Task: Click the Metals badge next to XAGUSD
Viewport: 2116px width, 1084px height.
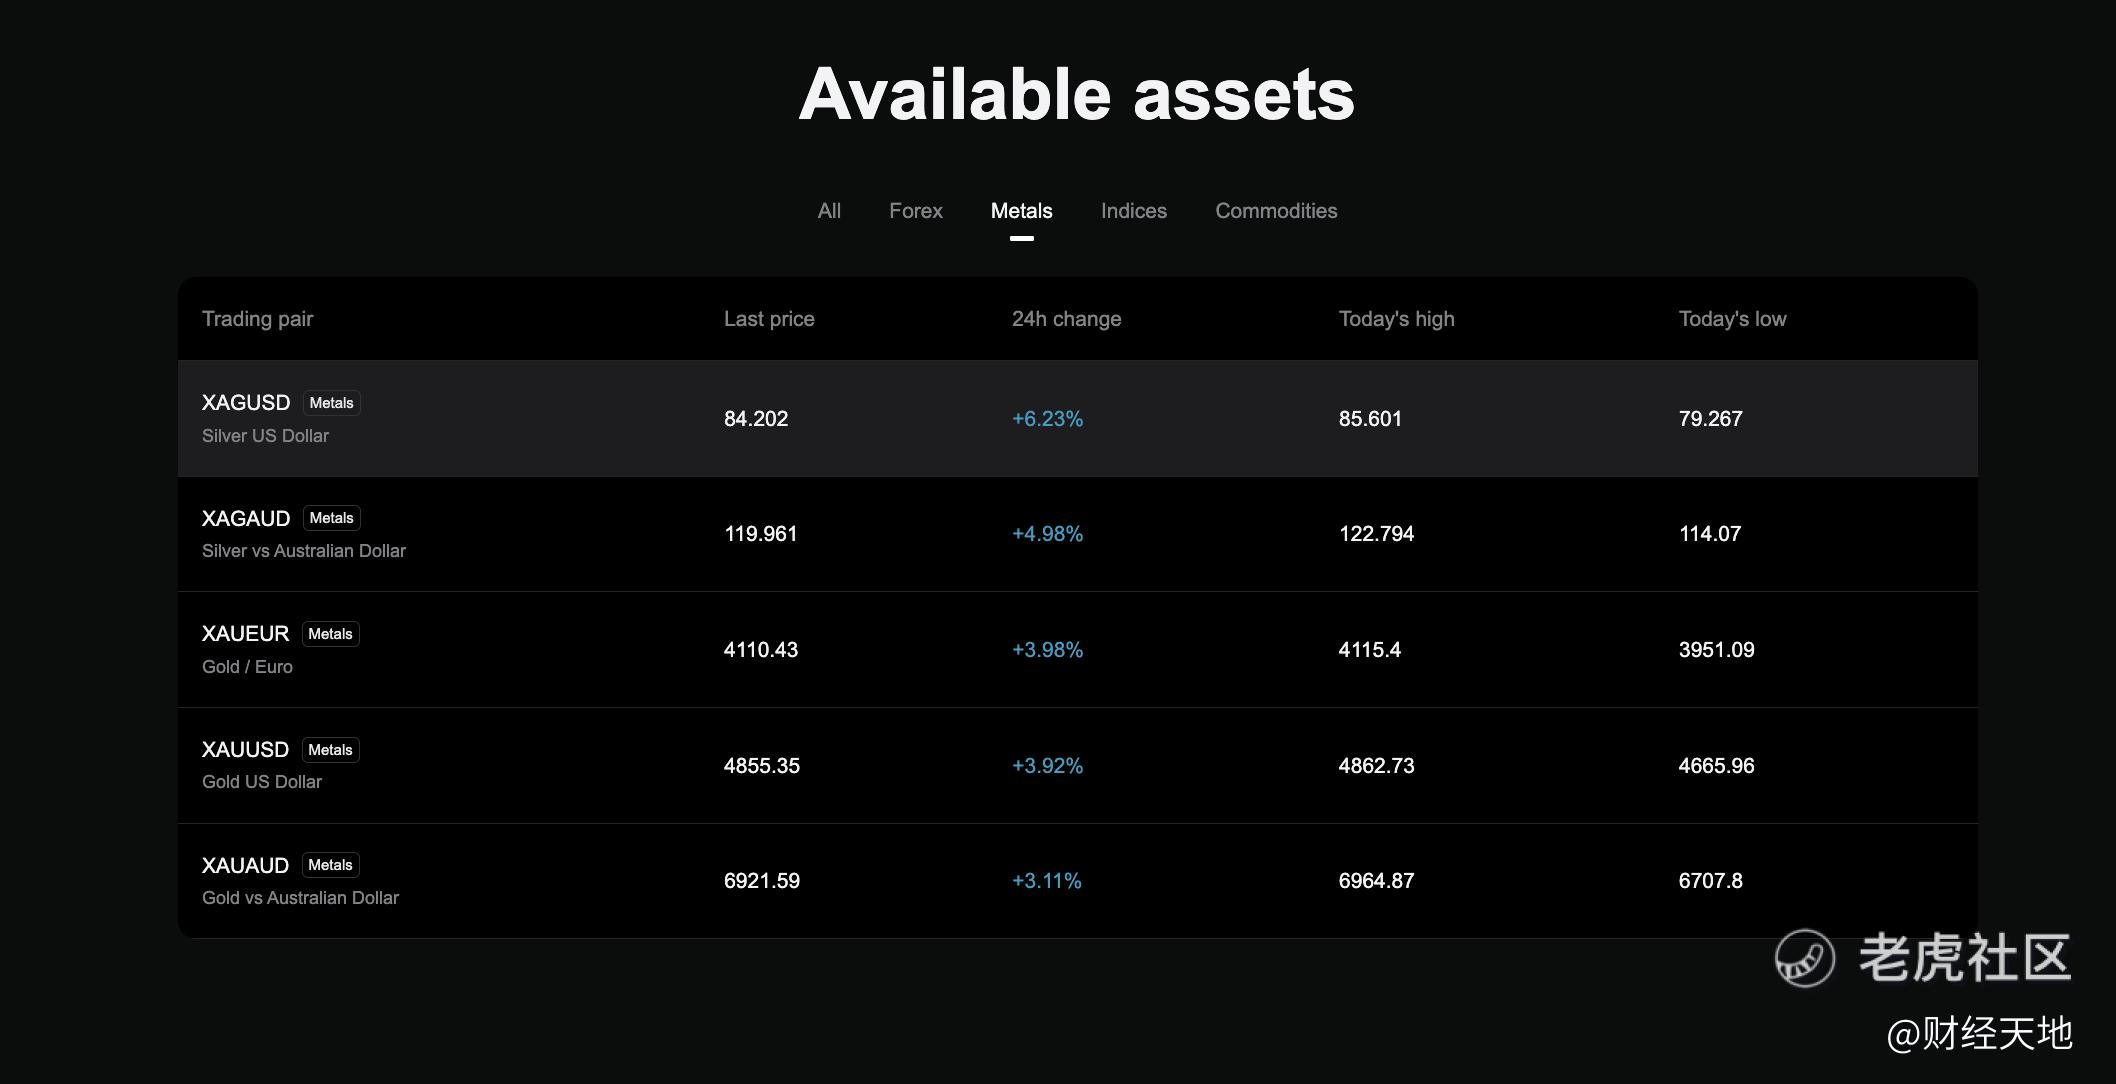Action: coord(331,403)
